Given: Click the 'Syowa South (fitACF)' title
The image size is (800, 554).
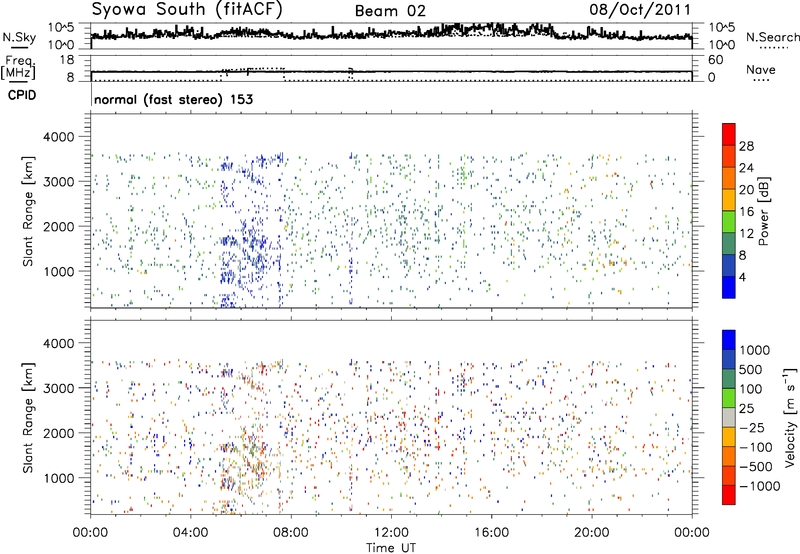Looking at the screenshot, I should (187, 10).
